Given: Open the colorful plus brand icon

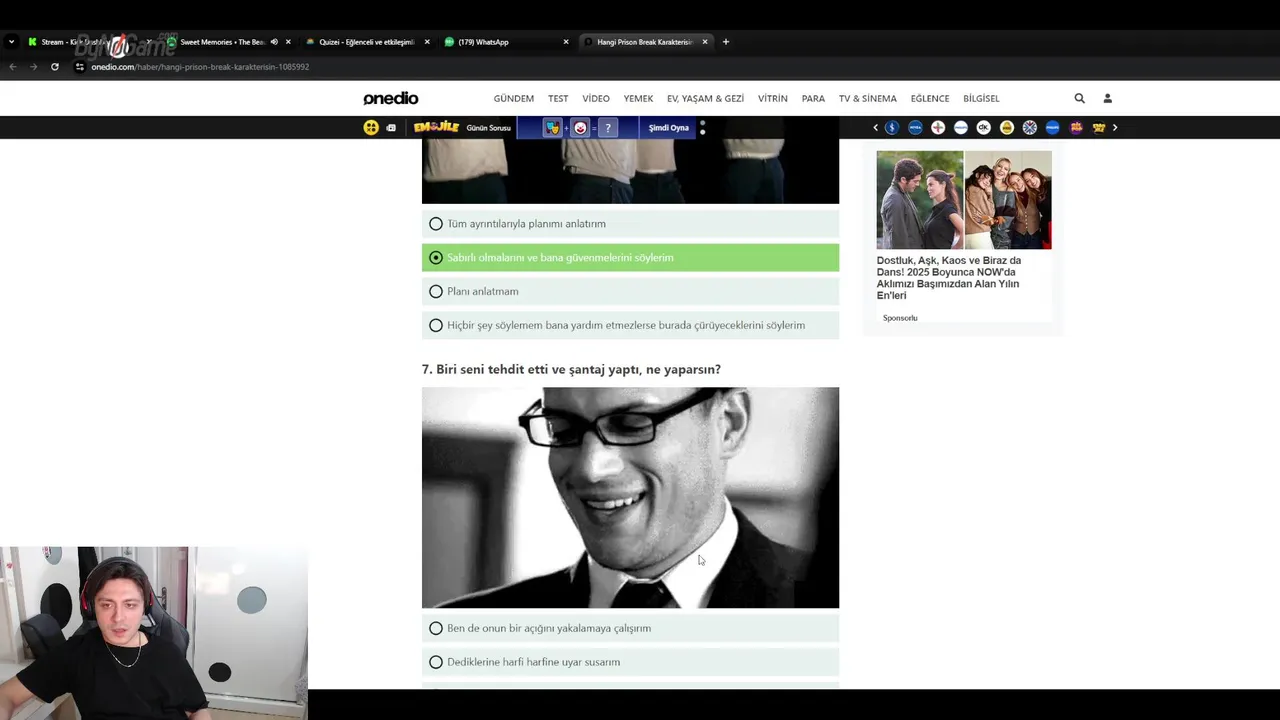Looking at the screenshot, I should (x=938, y=128).
